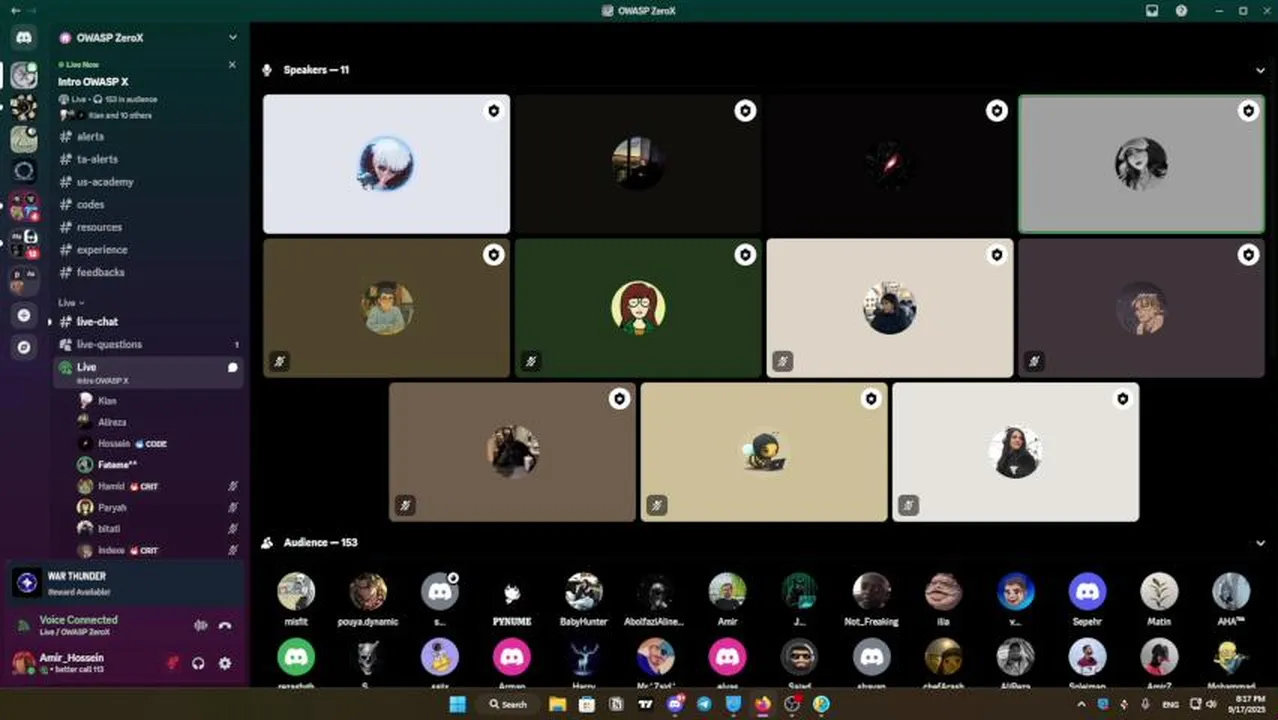Open User Settings gear icon
1278x720 pixels.
coord(225,663)
